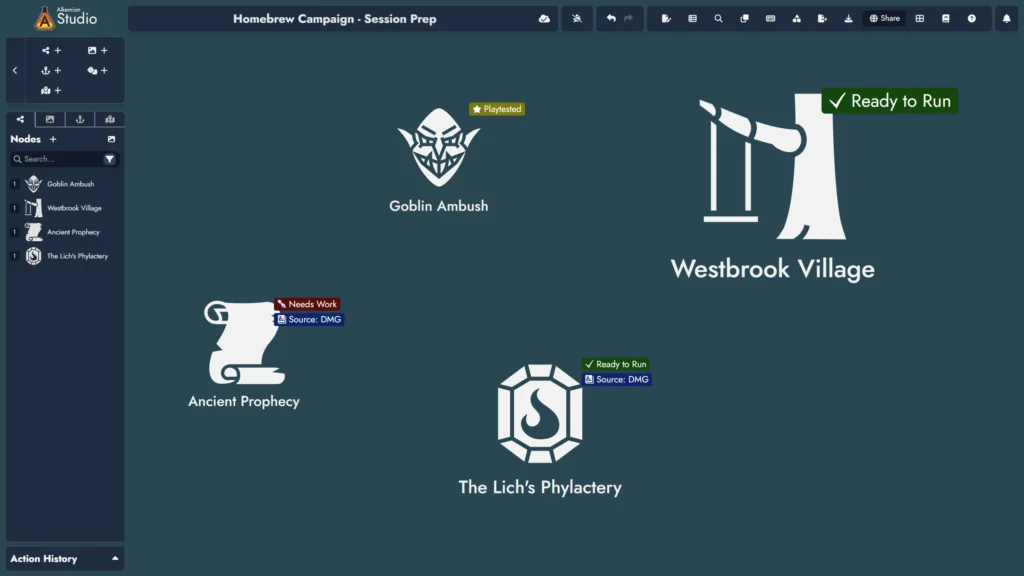Screen dimensions: 1024x576
Task: Click the notifications bell icon
Action: 1006,18
